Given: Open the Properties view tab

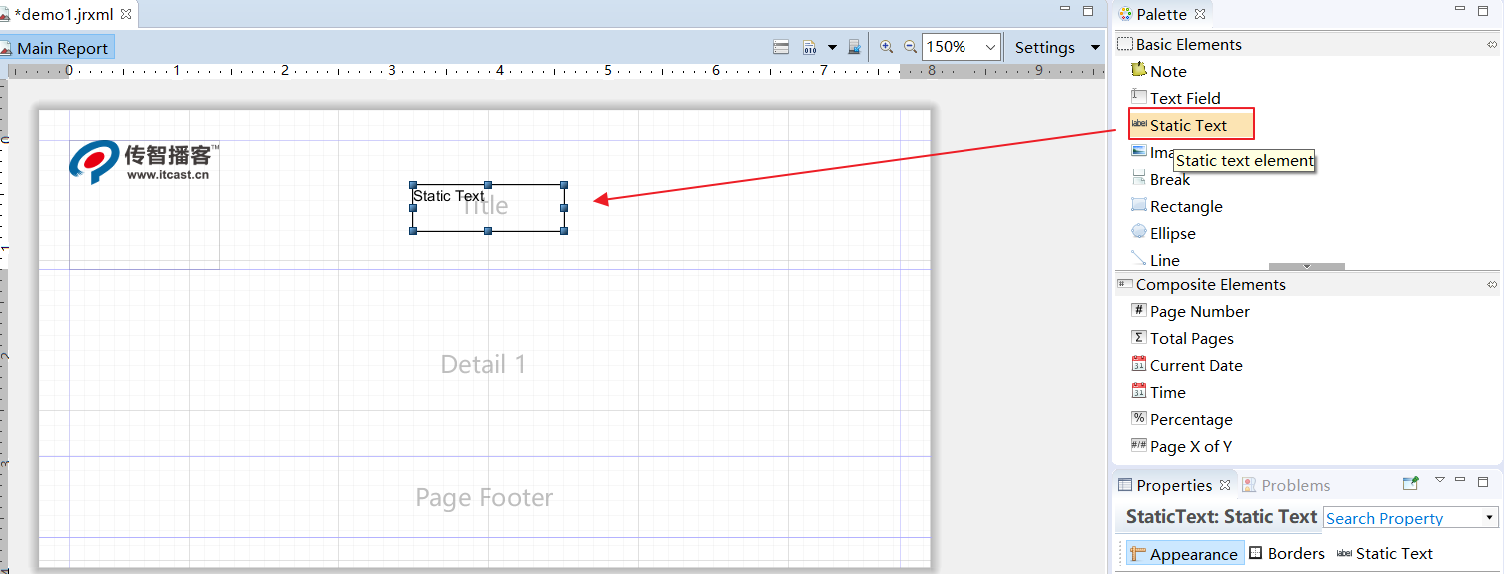Looking at the screenshot, I should pyautogui.click(x=1174, y=485).
